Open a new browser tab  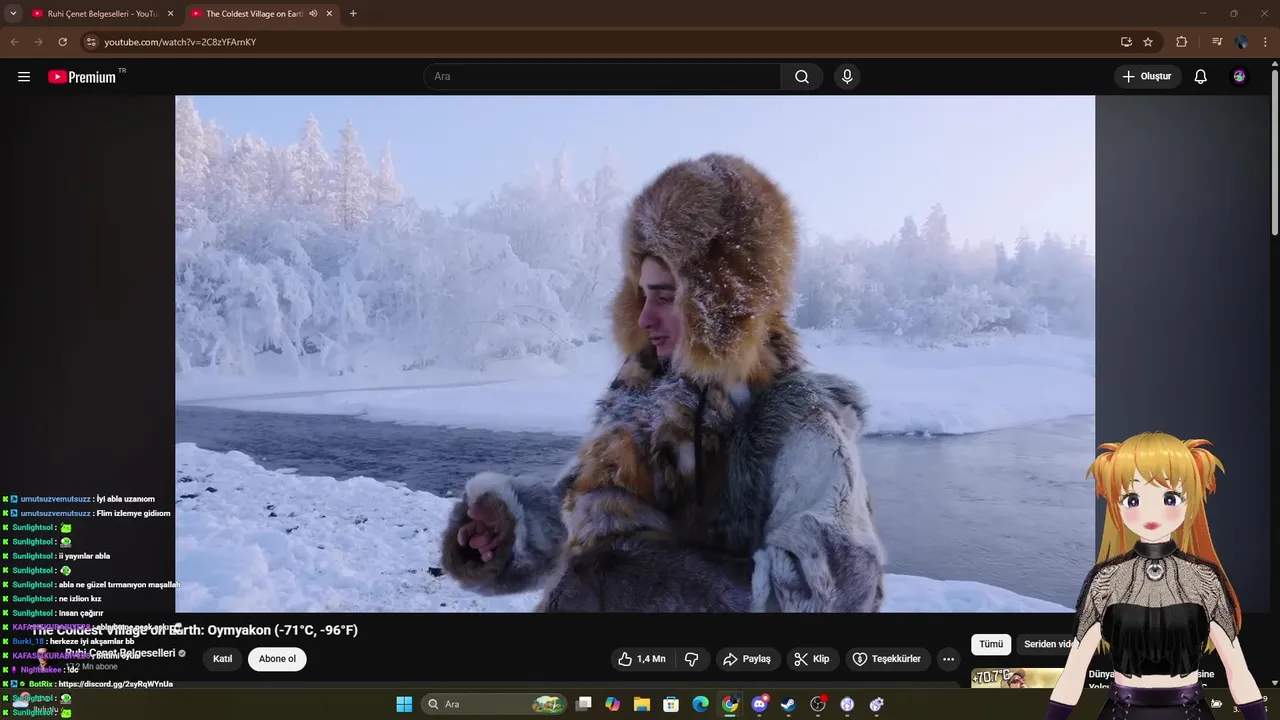click(x=353, y=14)
